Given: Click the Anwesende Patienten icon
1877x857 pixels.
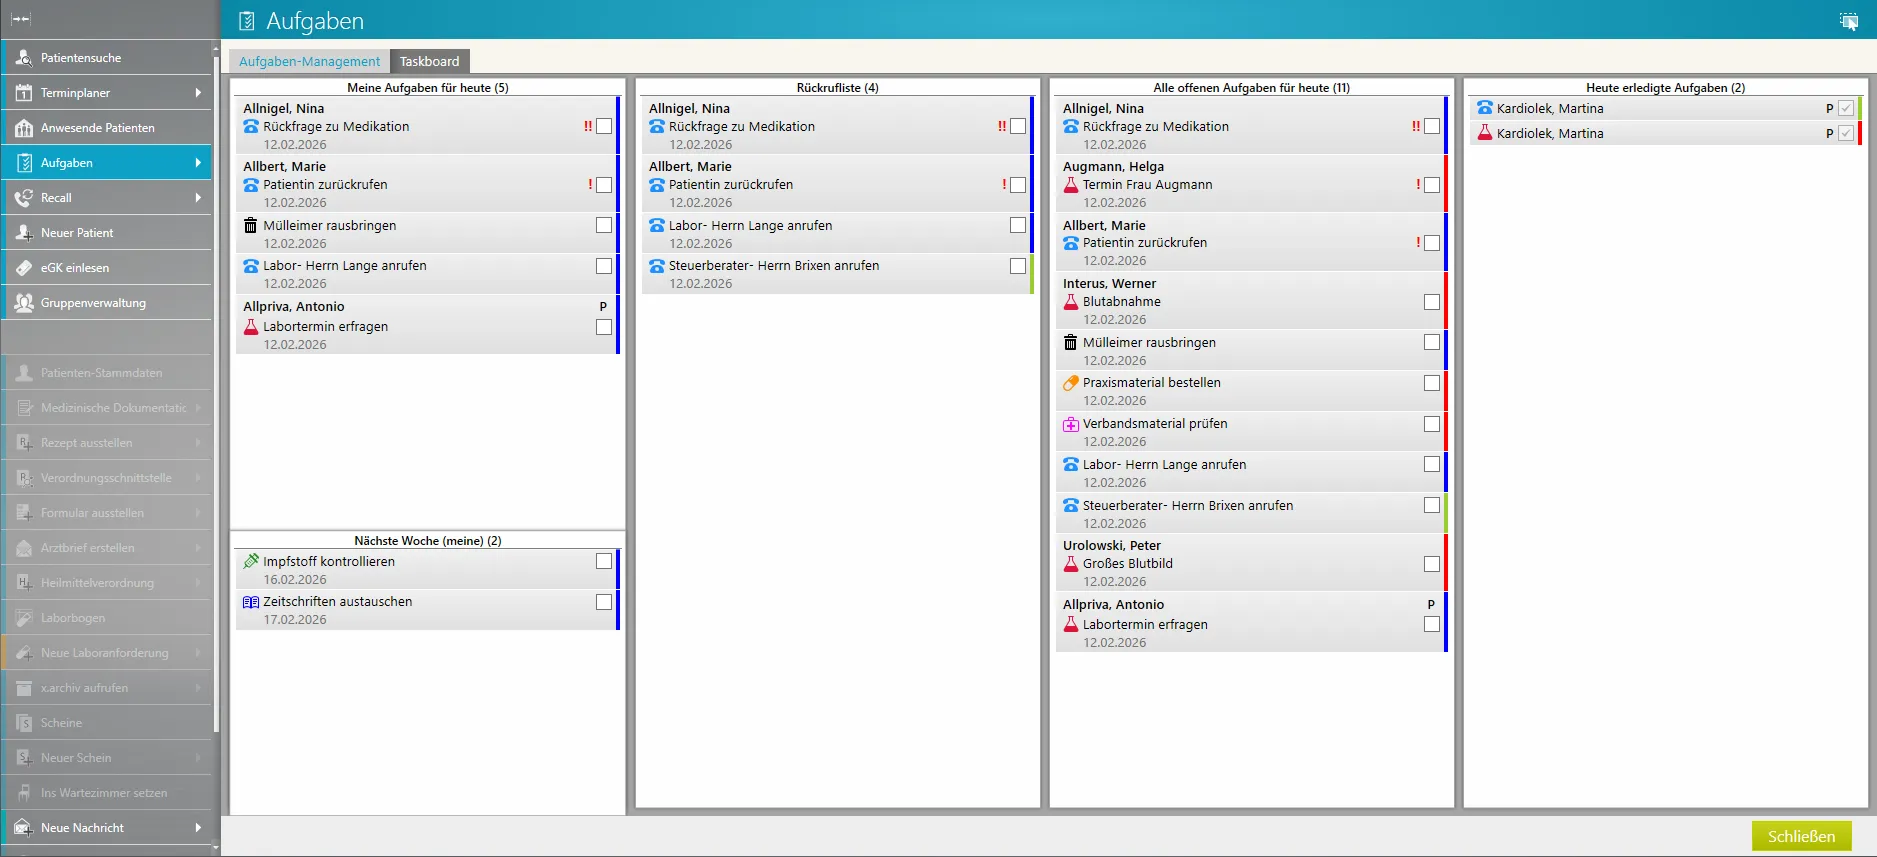Looking at the screenshot, I should [24, 128].
